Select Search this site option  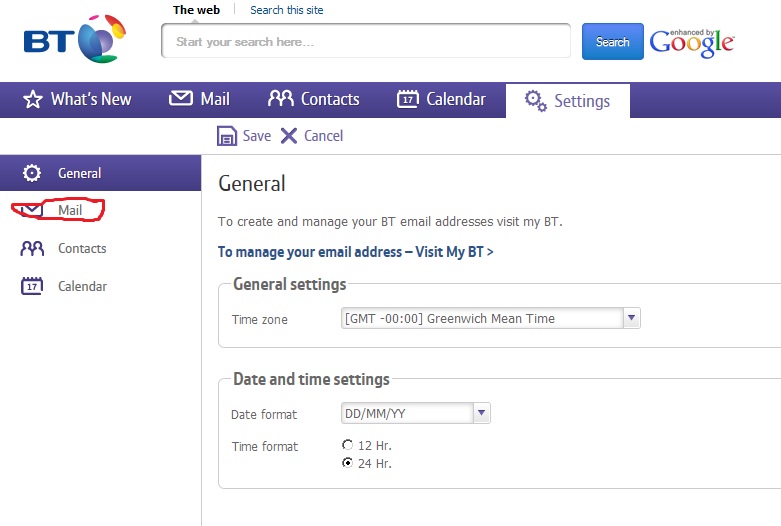pos(286,10)
